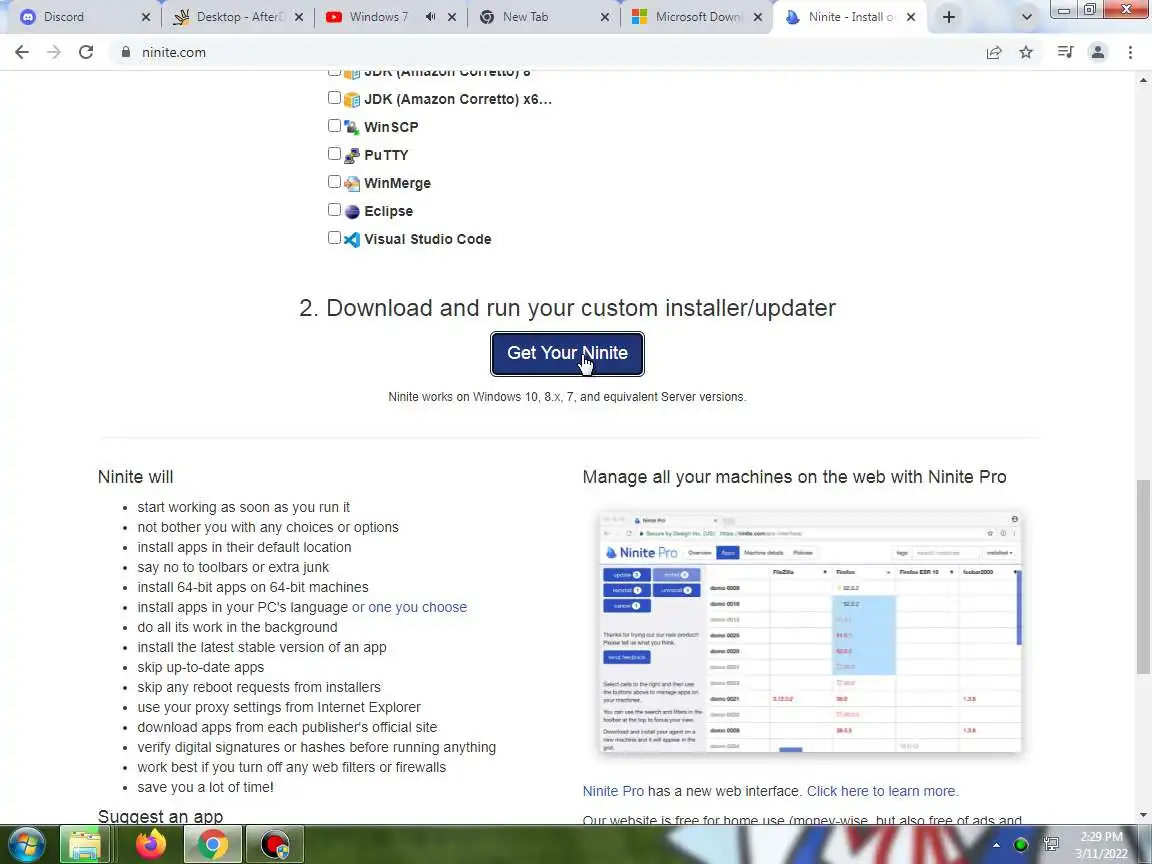Screen dimensions: 1152x864
Task: Click the PuTTY app icon
Action: coord(352,156)
